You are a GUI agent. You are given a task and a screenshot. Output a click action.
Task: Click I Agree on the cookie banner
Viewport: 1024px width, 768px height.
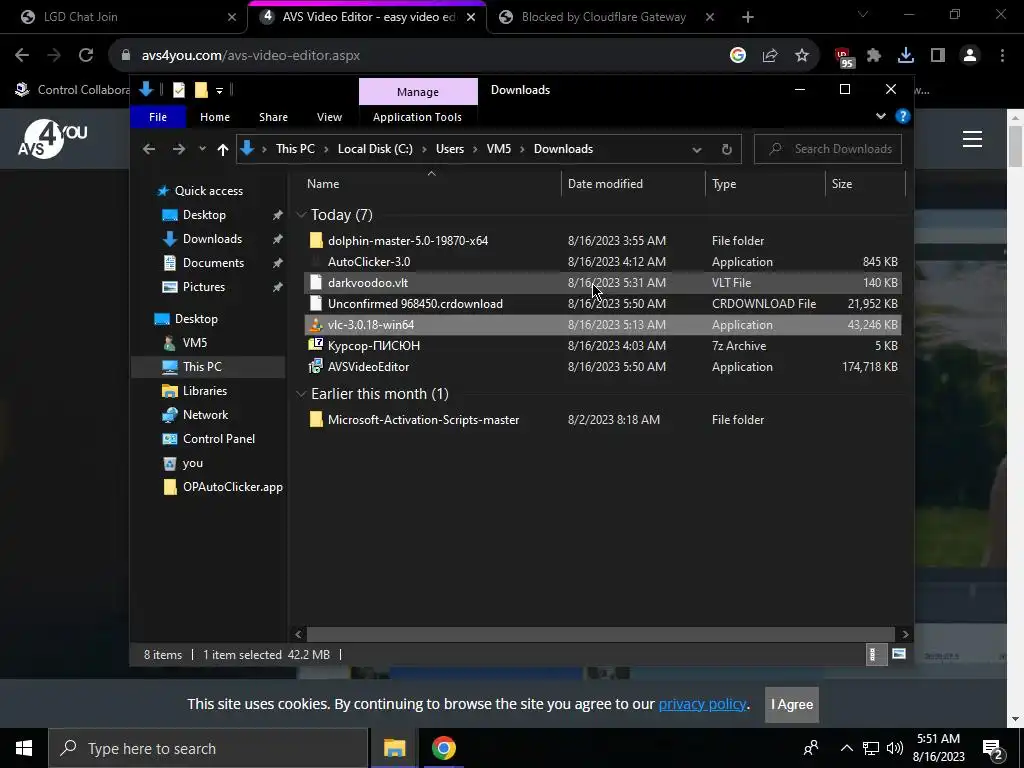point(792,705)
